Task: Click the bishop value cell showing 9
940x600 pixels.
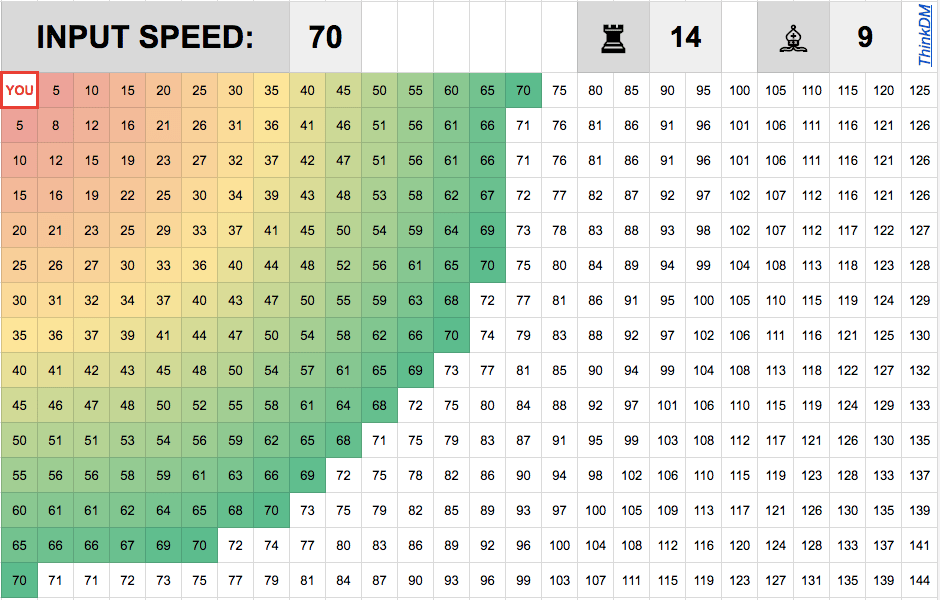Action: 865,37
